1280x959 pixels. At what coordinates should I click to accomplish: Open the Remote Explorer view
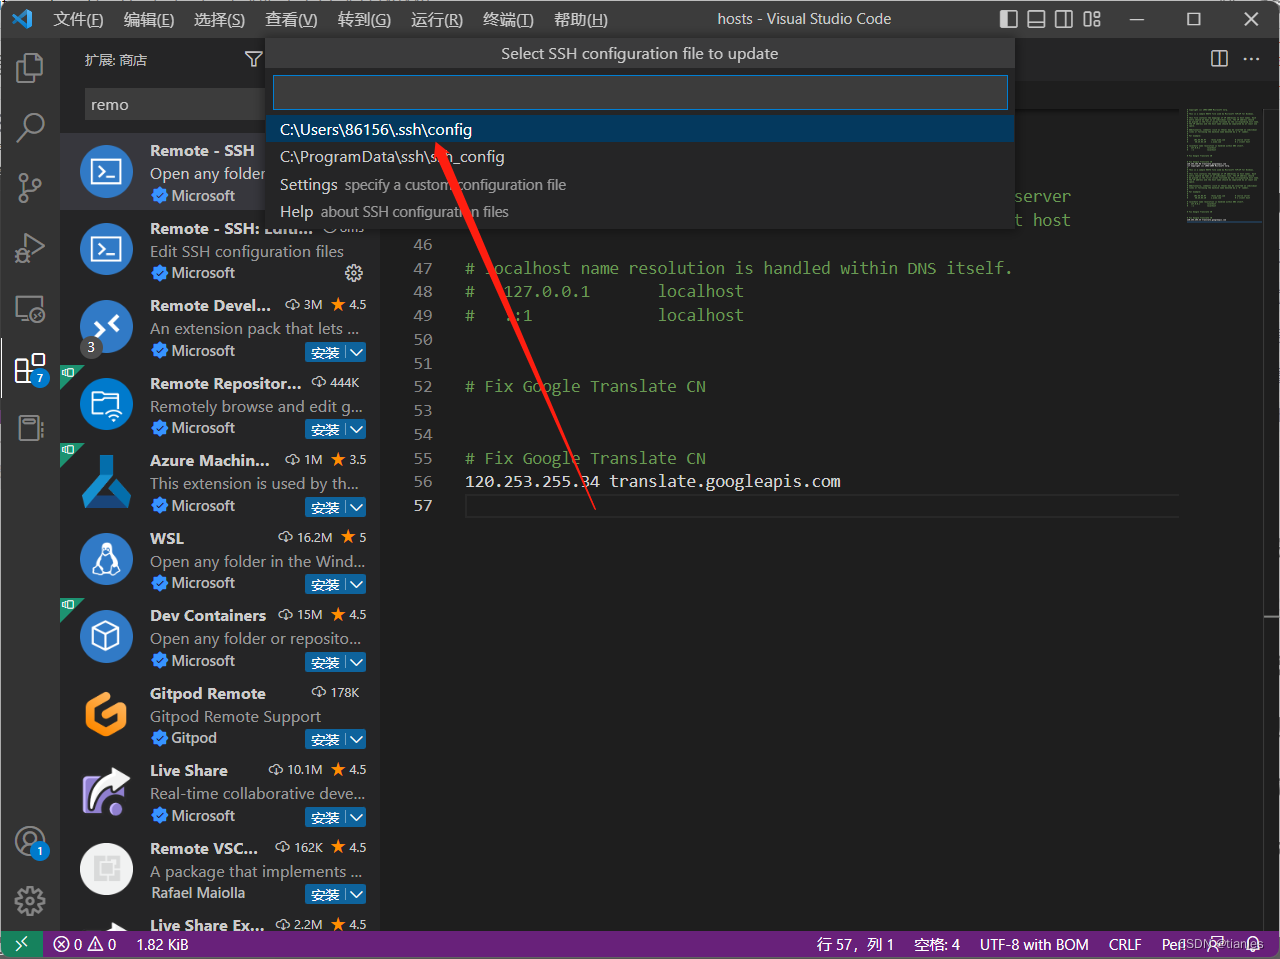(30, 309)
